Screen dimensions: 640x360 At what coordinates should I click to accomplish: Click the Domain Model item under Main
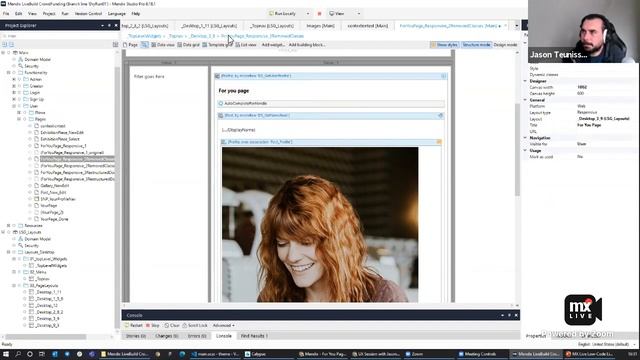pyautogui.click(x=38, y=60)
